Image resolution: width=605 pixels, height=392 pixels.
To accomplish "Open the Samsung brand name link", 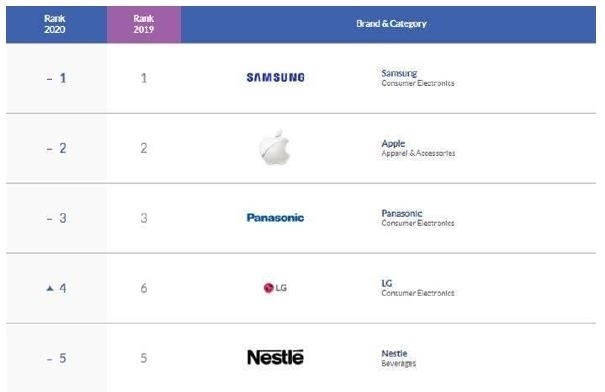I will [399, 73].
